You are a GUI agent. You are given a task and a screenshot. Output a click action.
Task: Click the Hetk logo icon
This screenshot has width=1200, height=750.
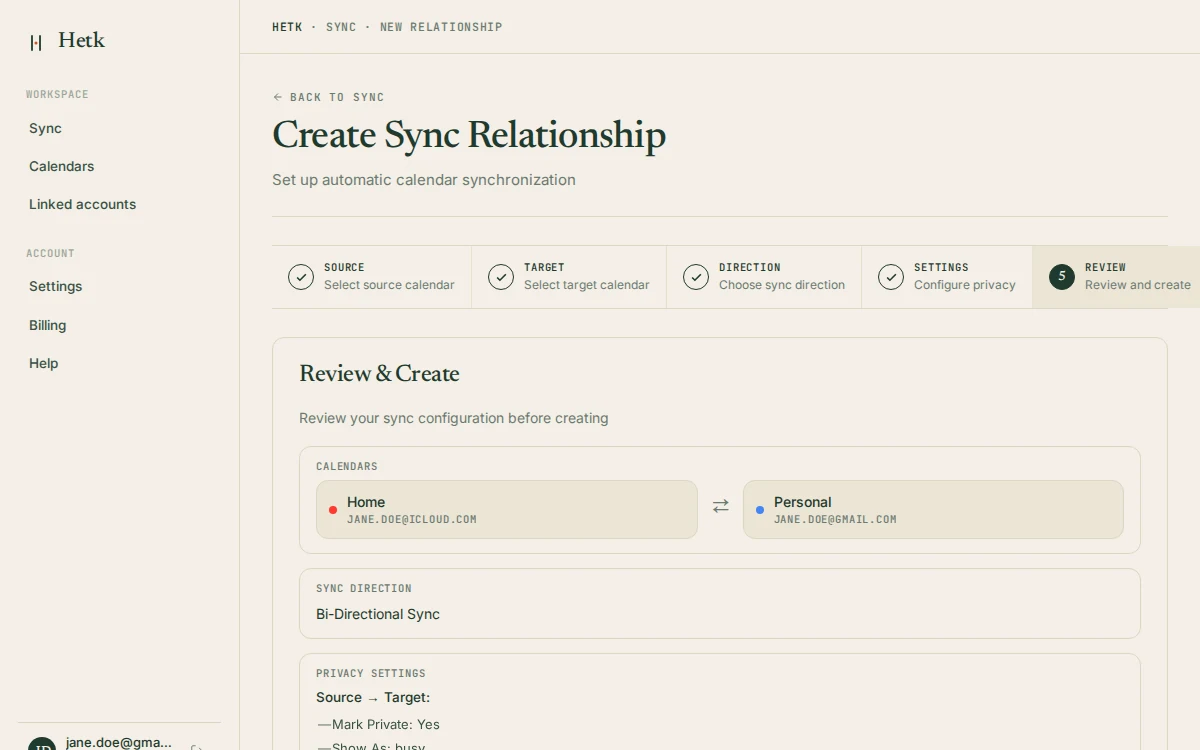point(36,42)
